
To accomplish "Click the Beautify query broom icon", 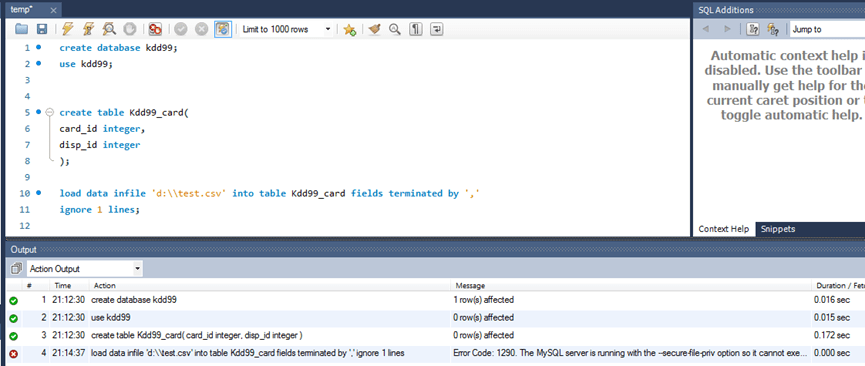I will pyautogui.click(x=375, y=29).
